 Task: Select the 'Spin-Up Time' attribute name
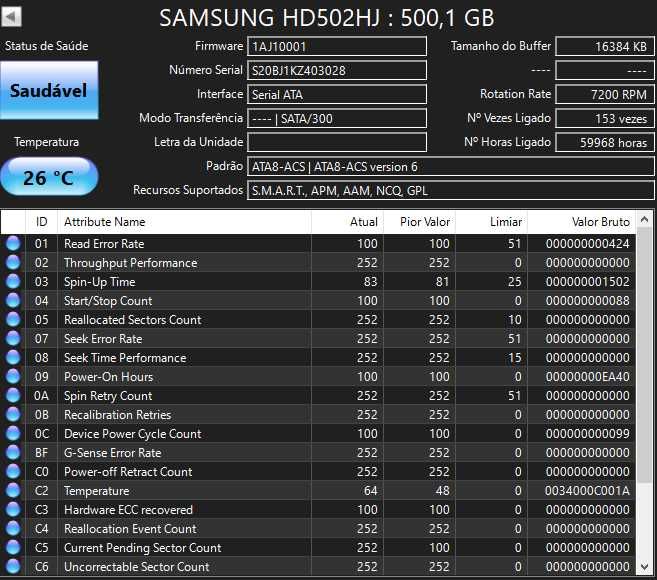pos(100,282)
